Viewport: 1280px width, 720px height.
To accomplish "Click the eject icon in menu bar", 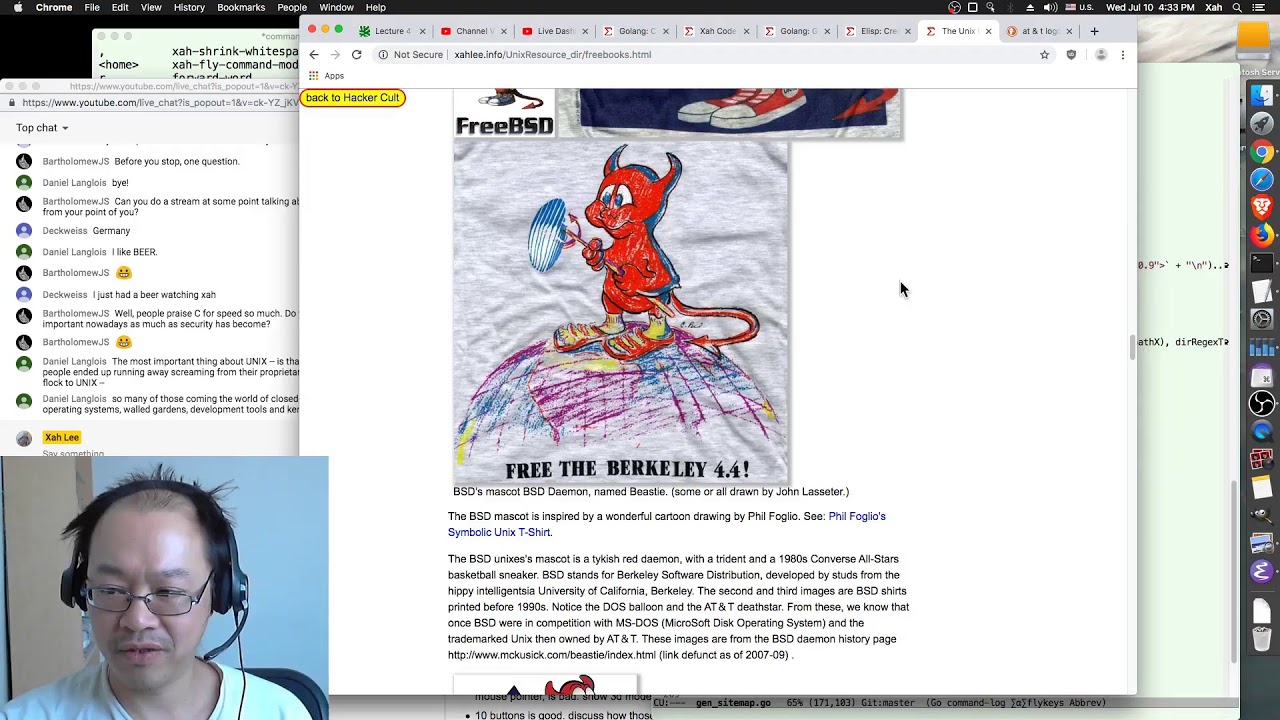I will click(1030, 7).
